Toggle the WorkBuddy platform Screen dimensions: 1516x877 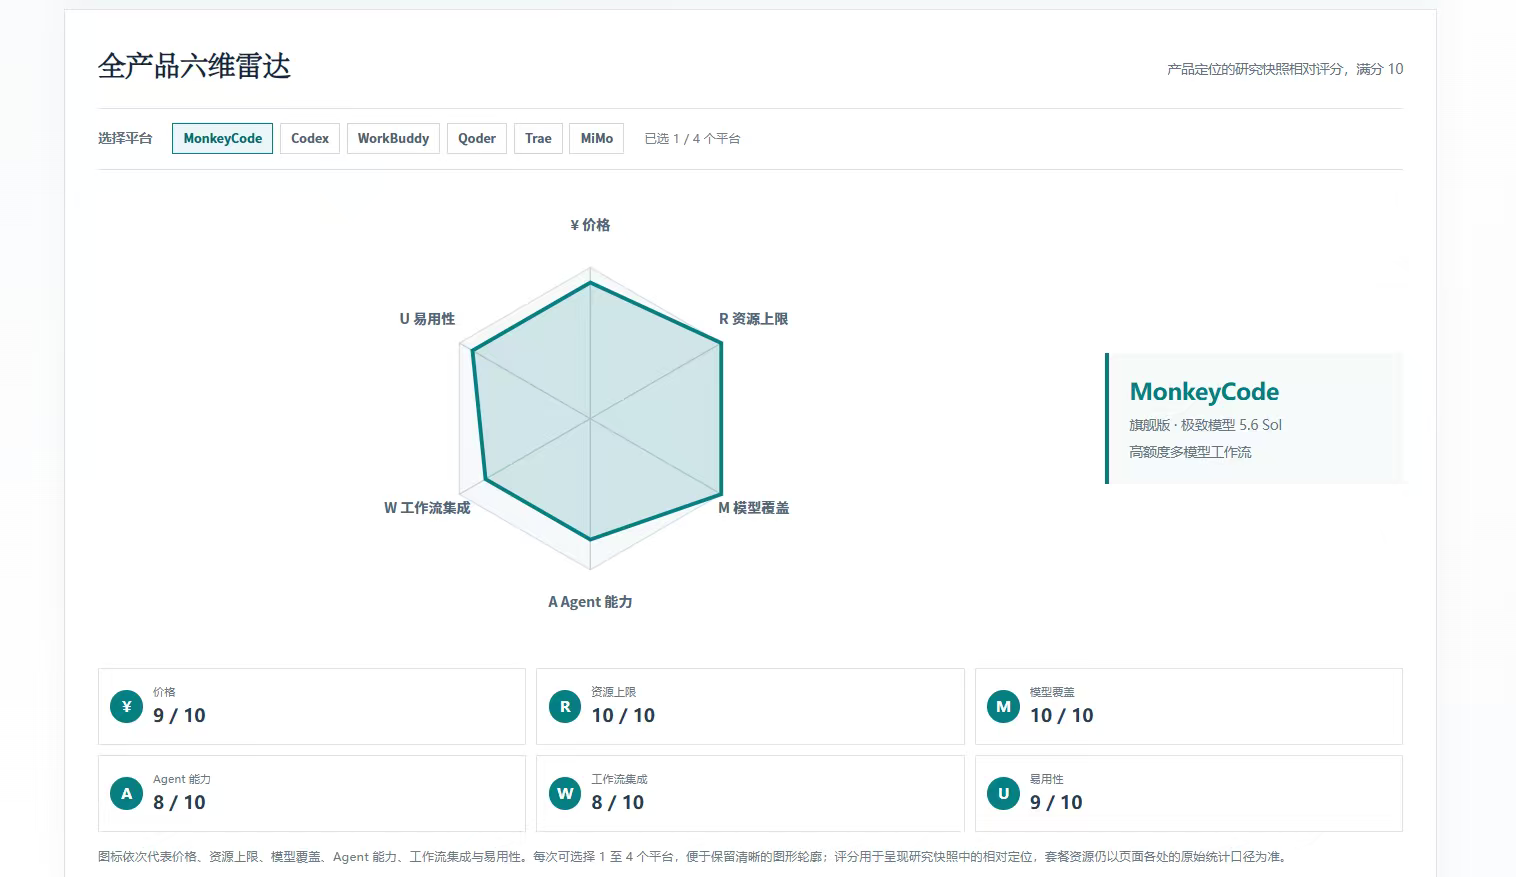click(393, 138)
